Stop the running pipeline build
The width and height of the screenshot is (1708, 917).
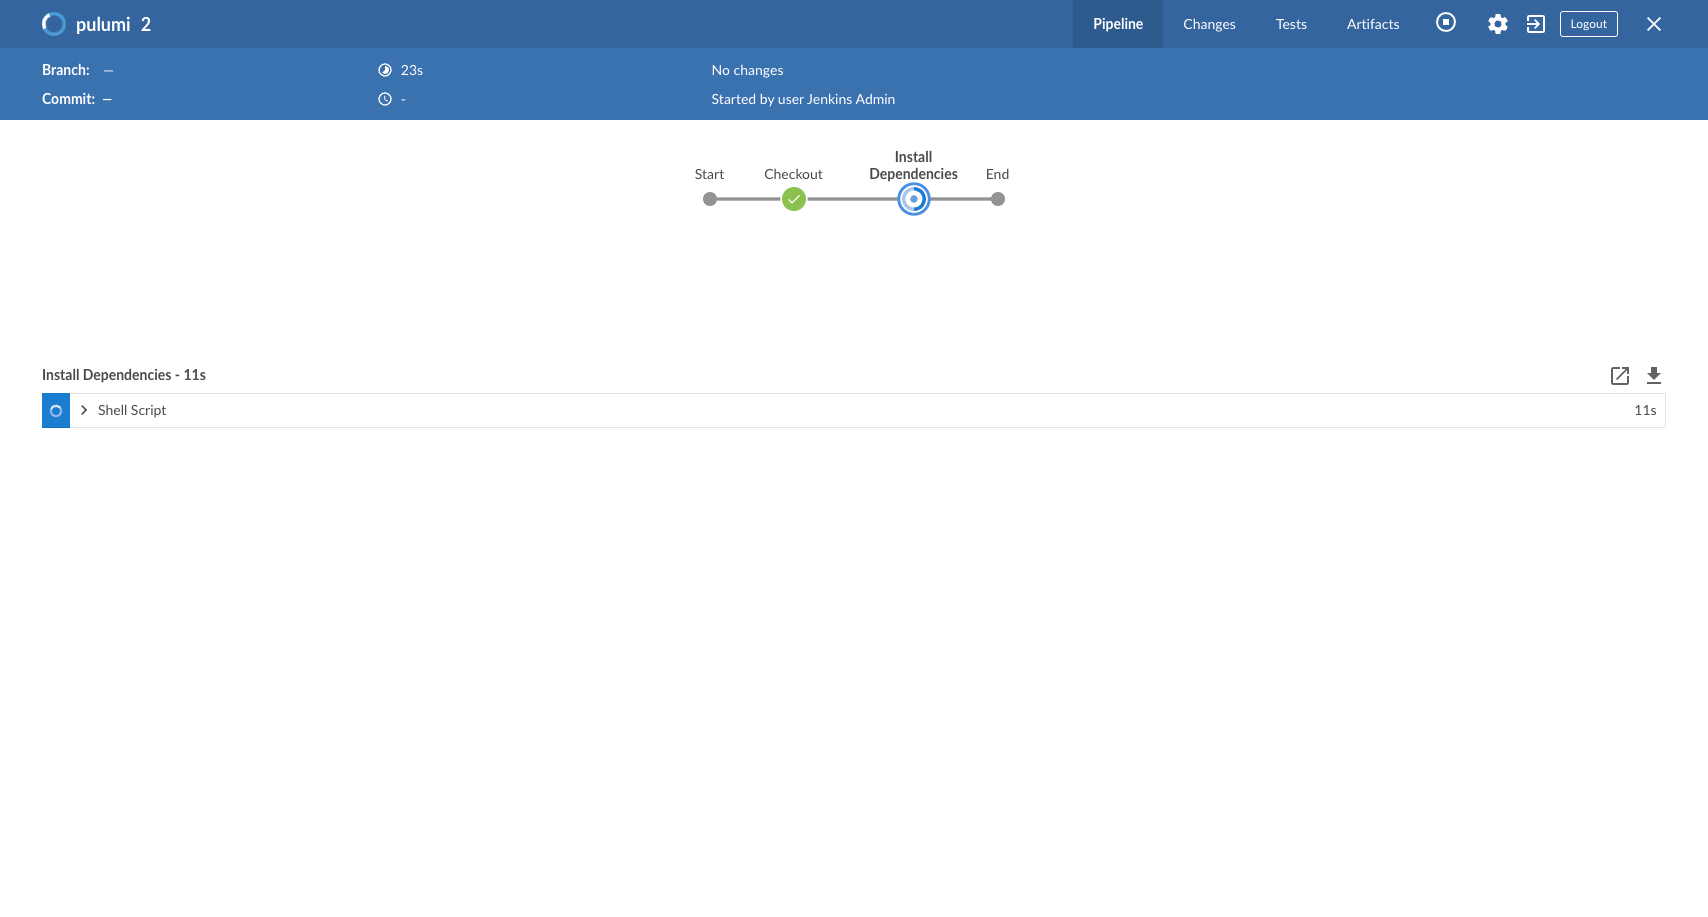point(1446,22)
